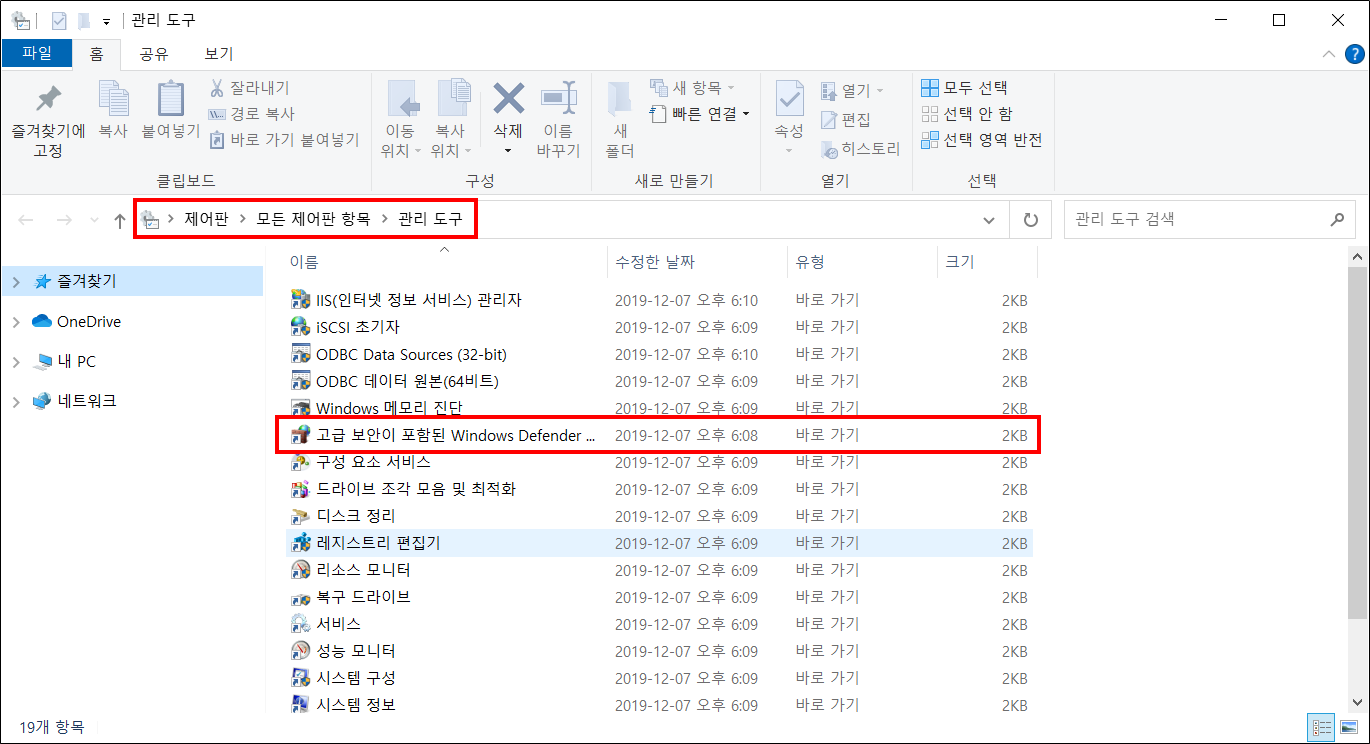The image size is (1370, 744).
Task: Click 선택 안 함
Action: click(x=966, y=114)
